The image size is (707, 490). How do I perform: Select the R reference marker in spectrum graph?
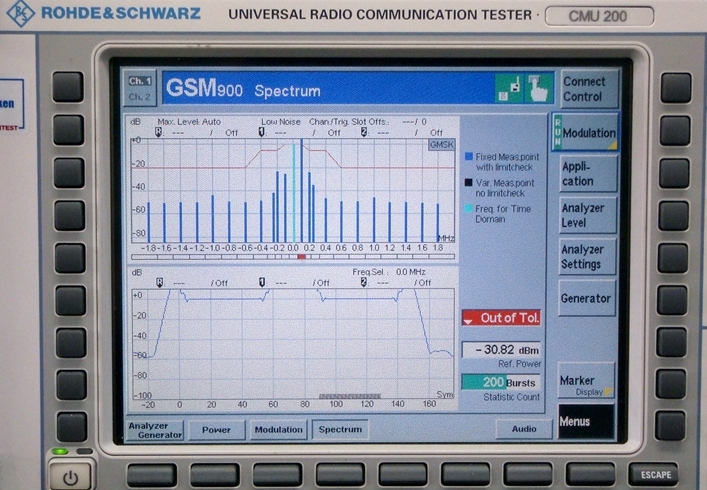click(158, 132)
